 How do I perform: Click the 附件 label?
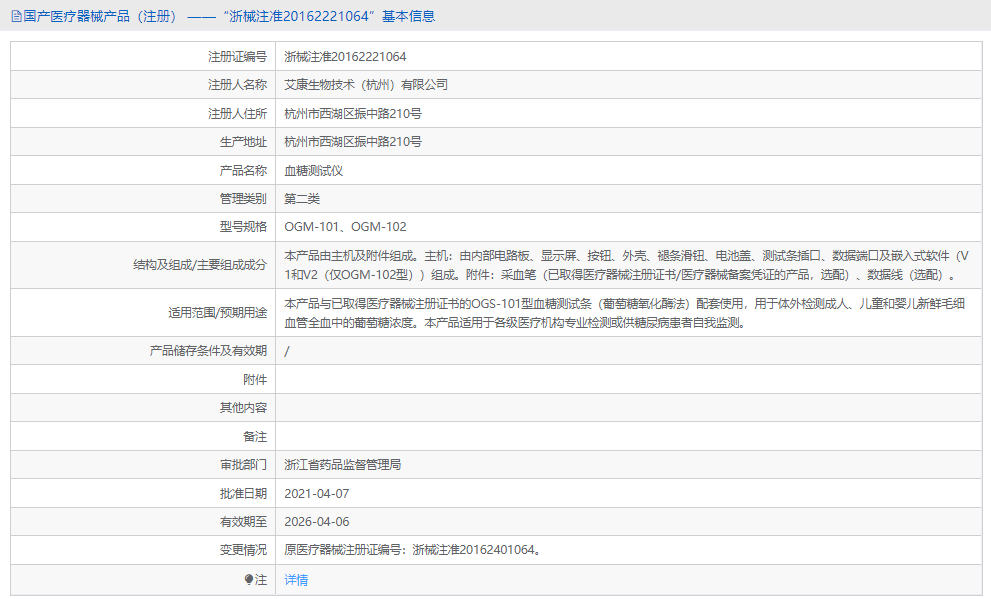click(x=255, y=380)
